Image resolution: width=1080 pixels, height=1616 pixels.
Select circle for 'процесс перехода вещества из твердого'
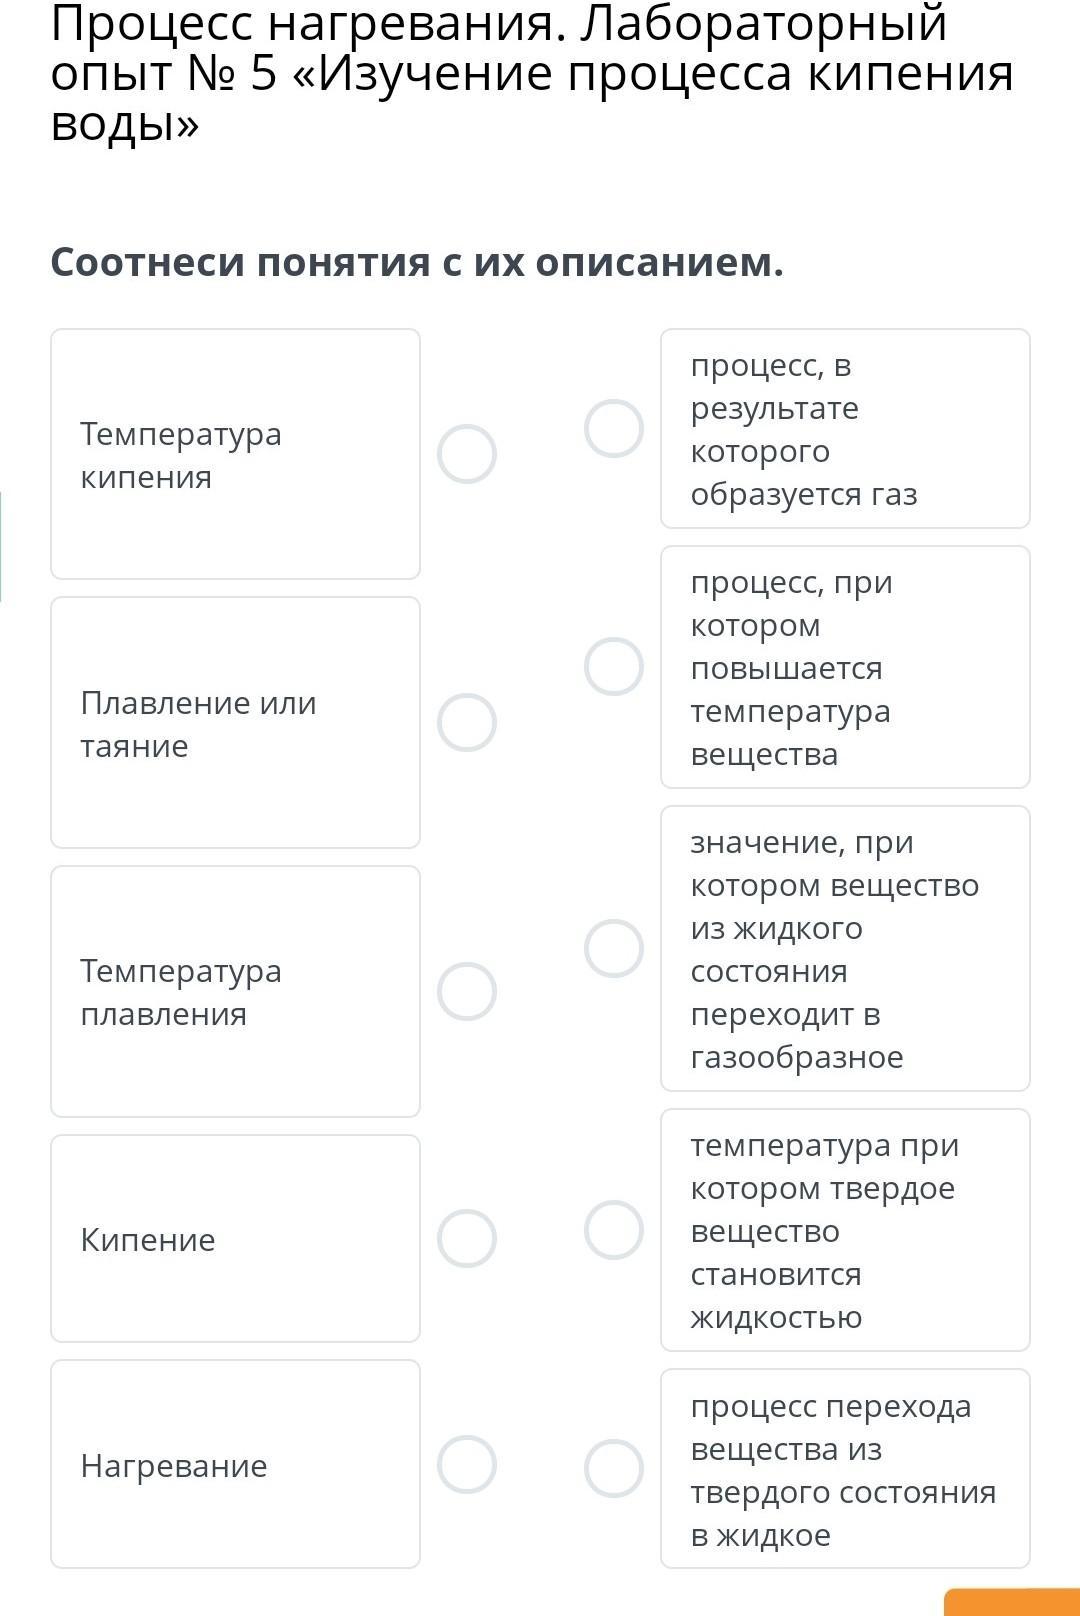click(x=614, y=1468)
